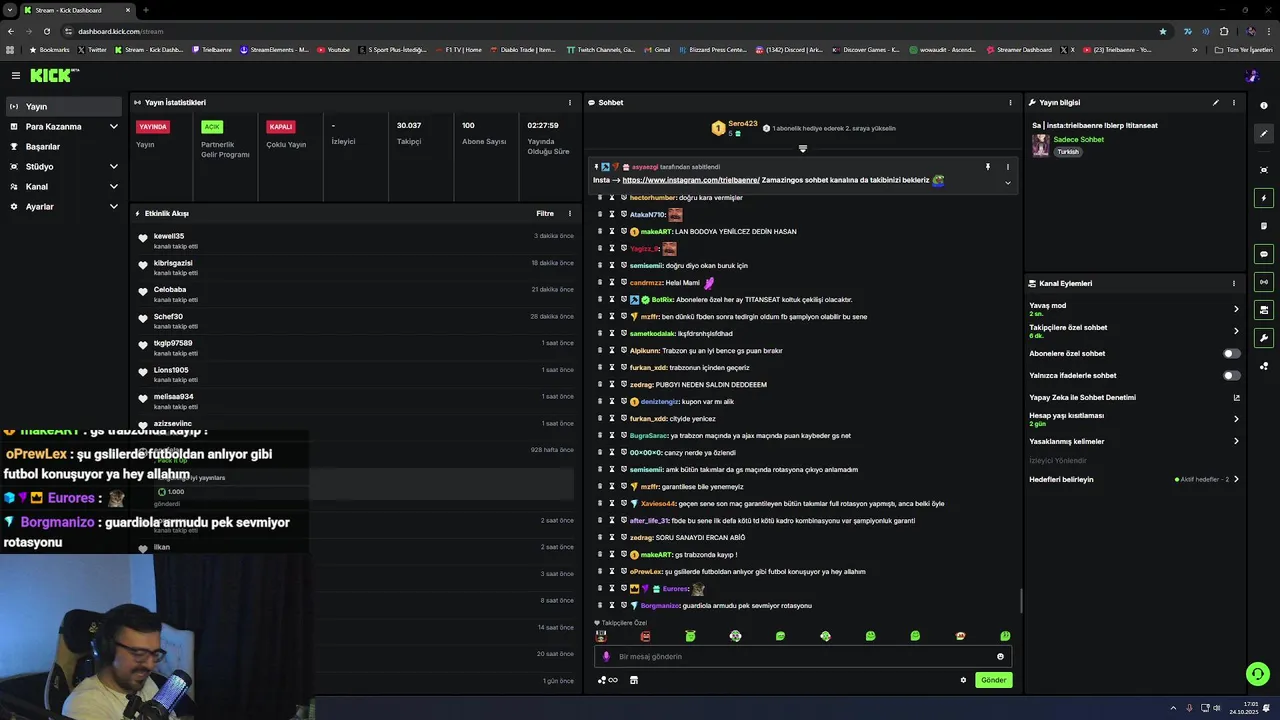
Task: Open Takipçilere özel sohbet settings arrow
Action: (x=1236, y=331)
